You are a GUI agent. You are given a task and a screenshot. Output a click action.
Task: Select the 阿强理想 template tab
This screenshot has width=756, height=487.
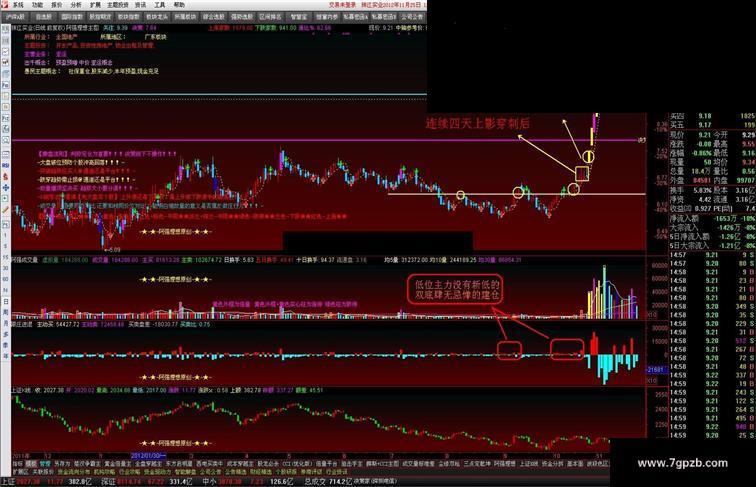tap(505, 463)
